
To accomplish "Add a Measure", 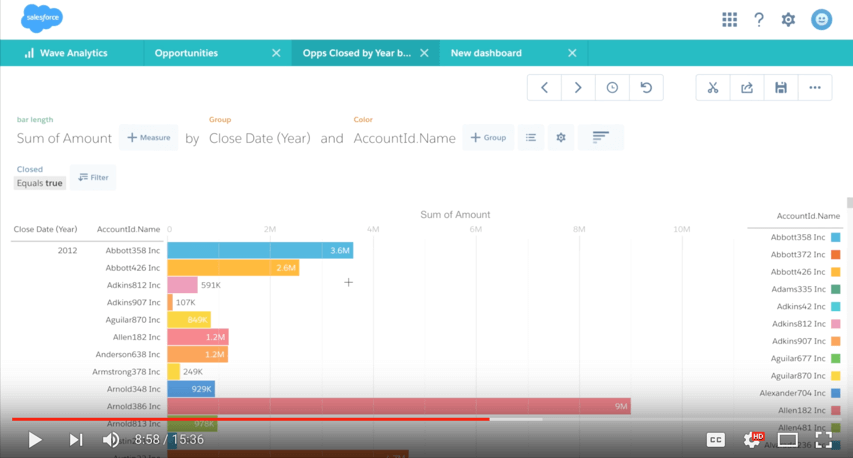I will 149,138.
